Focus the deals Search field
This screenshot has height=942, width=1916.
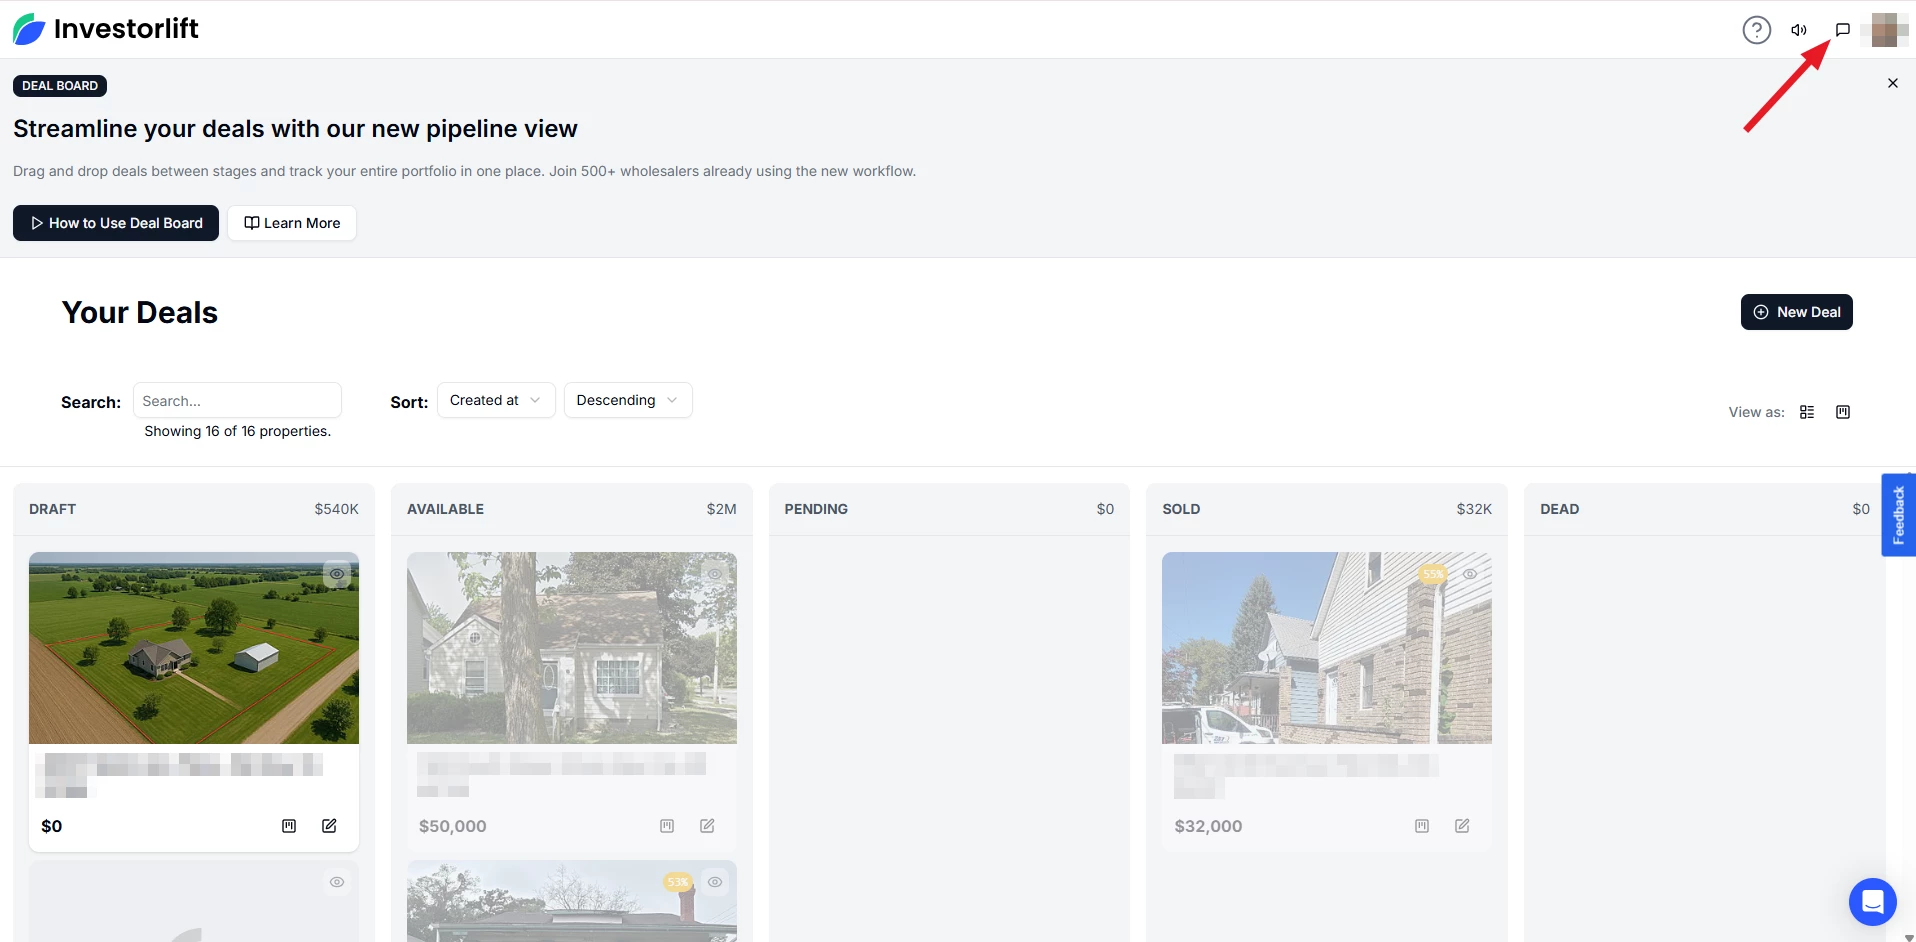coord(237,400)
